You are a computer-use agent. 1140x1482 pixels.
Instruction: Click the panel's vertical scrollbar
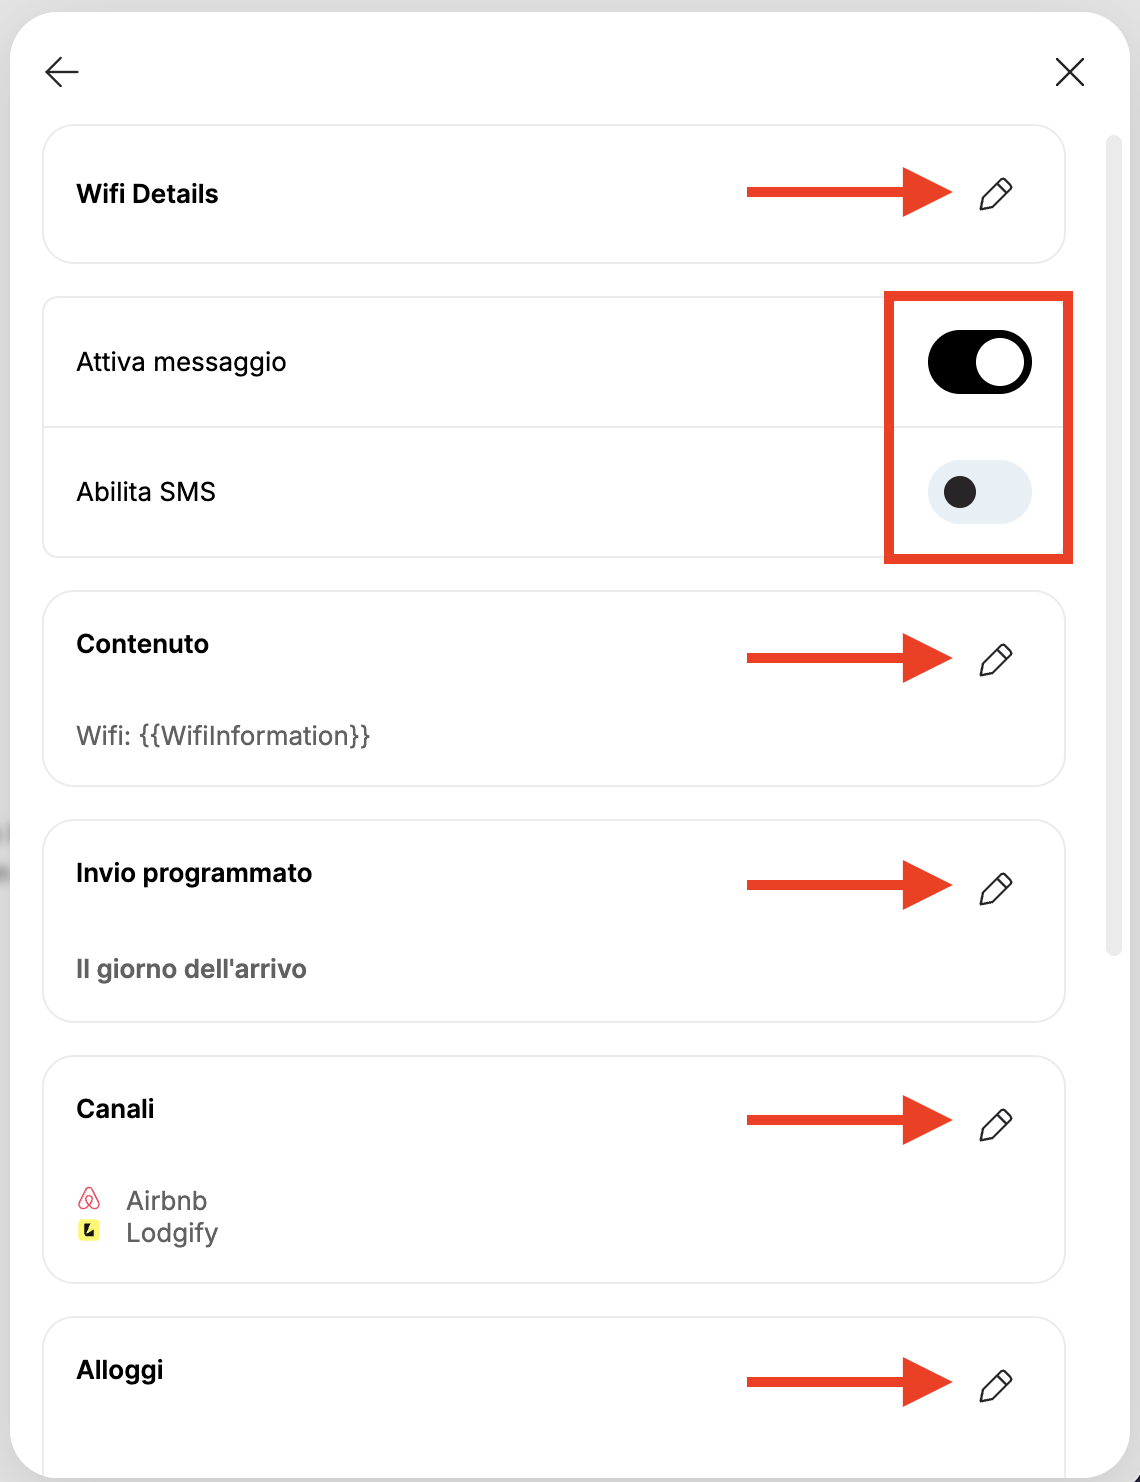coord(1113,545)
